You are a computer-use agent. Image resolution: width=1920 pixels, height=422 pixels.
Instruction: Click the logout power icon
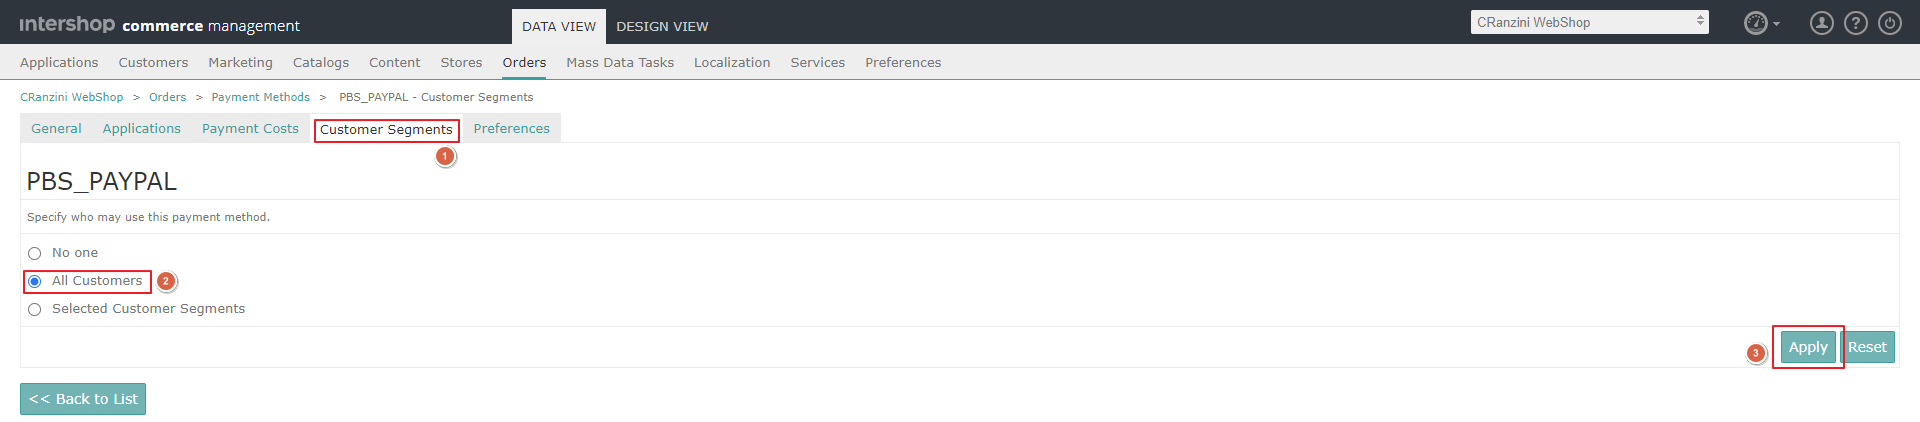pyautogui.click(x=1889, y=23)
